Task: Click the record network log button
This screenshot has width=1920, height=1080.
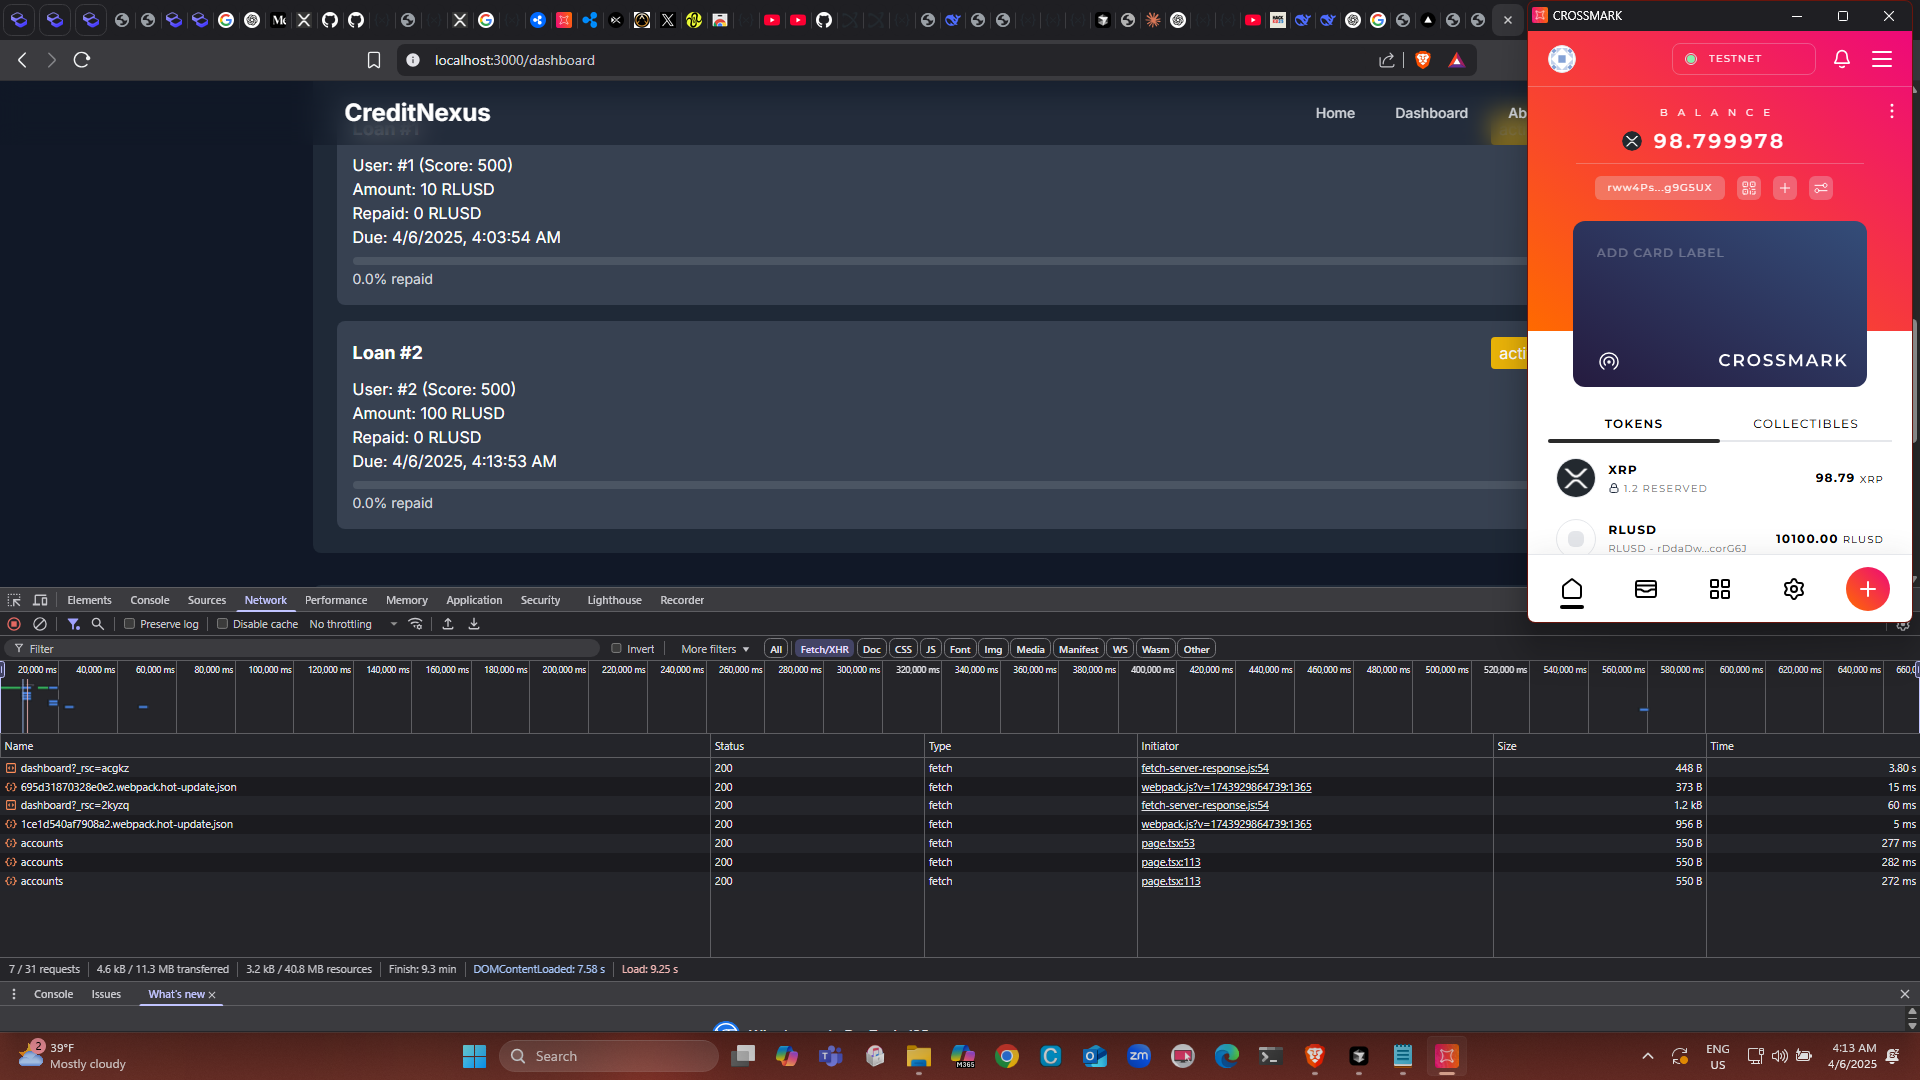Action: [14, 624]
